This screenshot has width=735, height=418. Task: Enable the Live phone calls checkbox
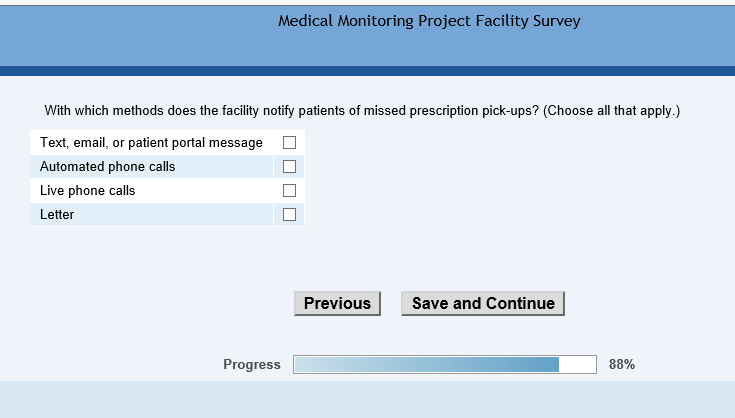(290, 191)
